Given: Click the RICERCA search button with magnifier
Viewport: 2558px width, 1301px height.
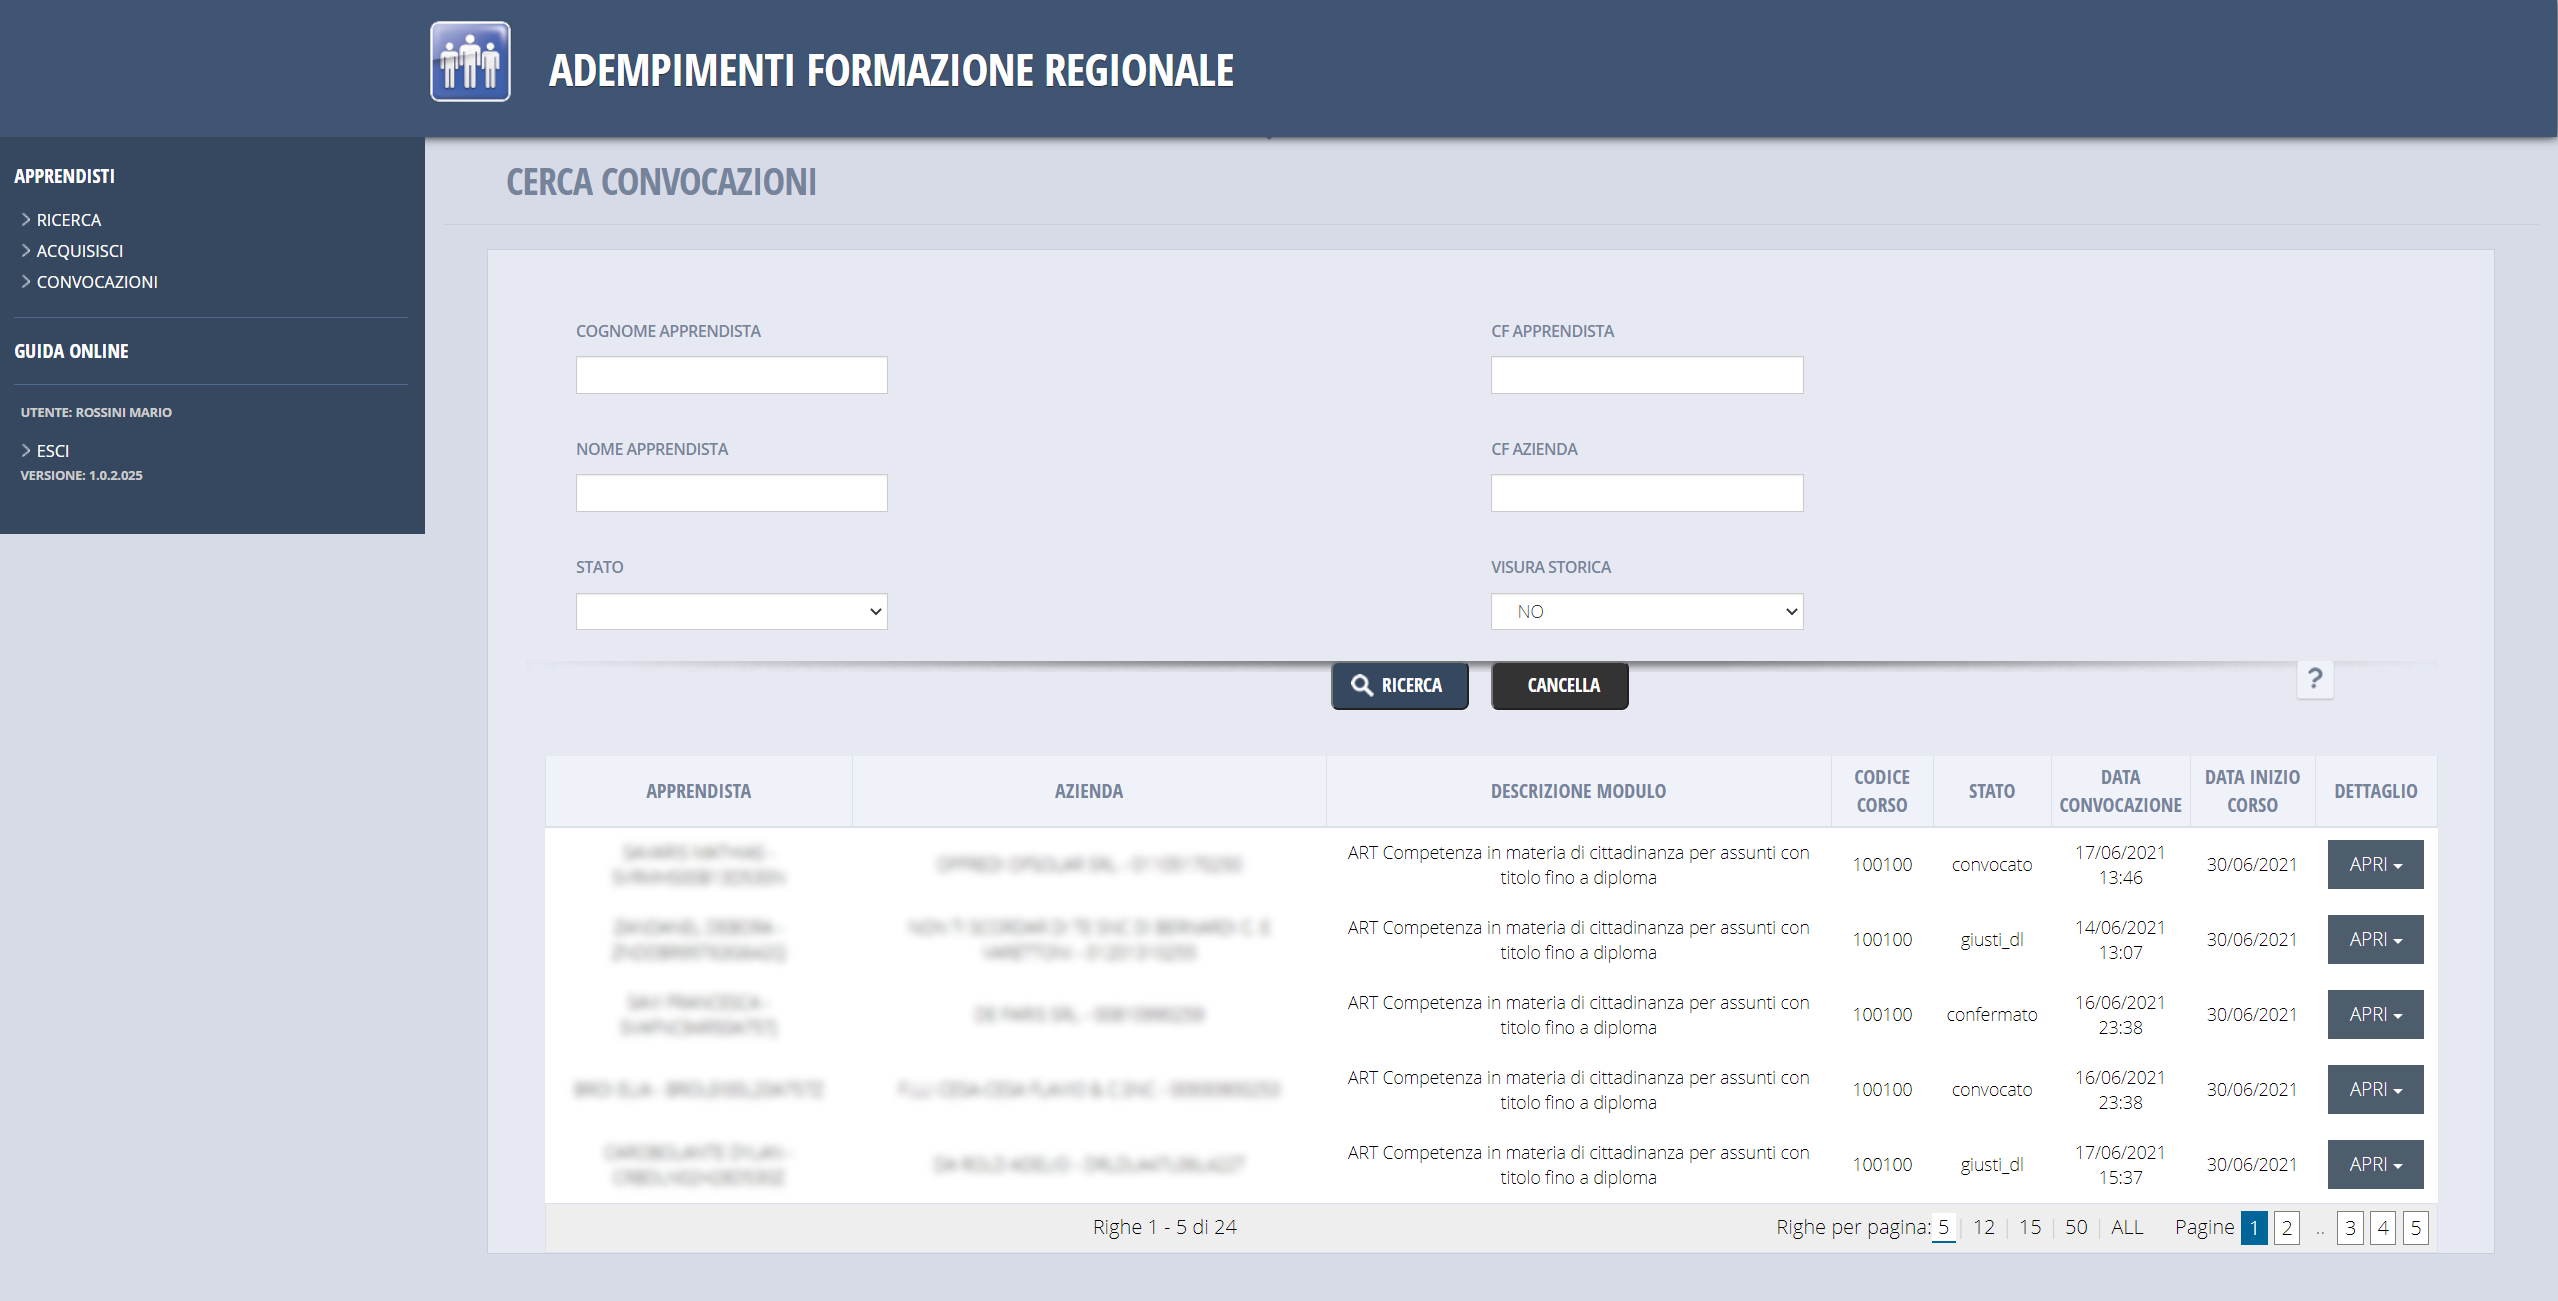Looking at the screenshot, I should point(1399,685).
